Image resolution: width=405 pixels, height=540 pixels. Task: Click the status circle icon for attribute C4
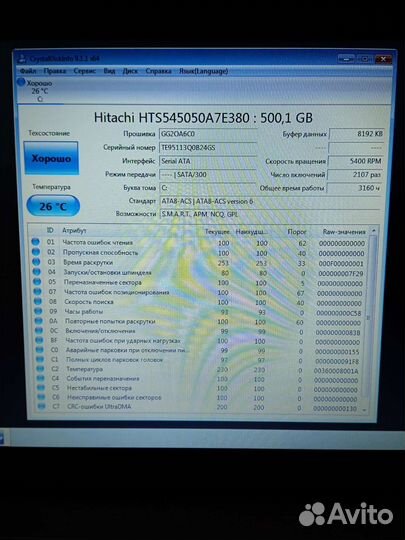coord(41,378)
